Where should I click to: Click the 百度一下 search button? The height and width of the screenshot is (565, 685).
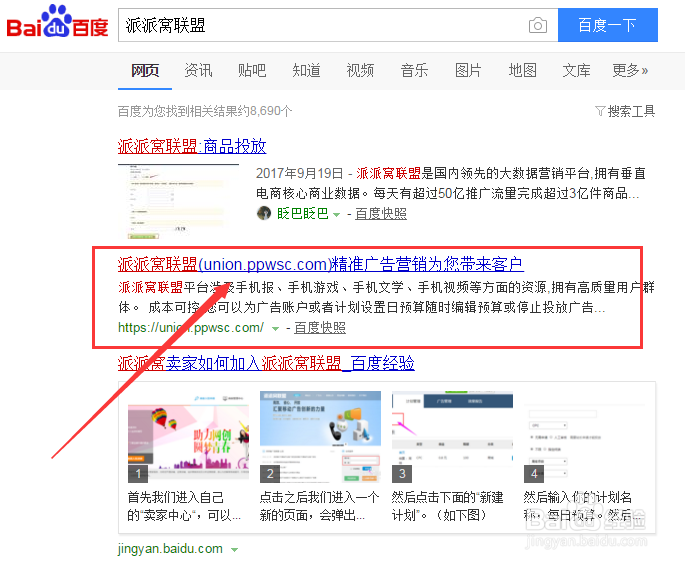608,25
